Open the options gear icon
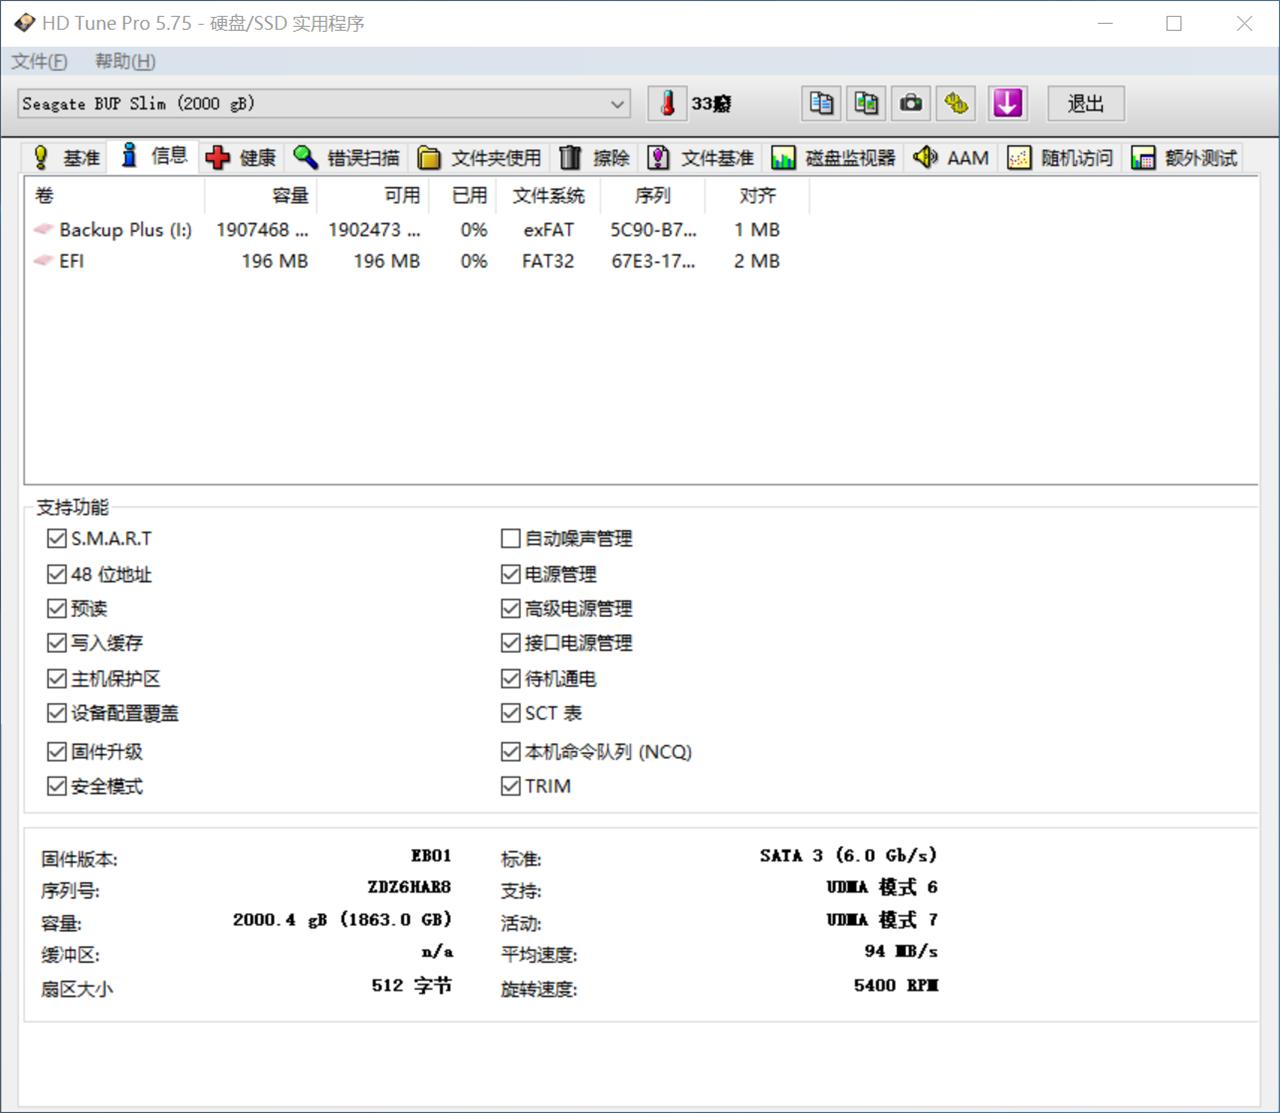1280x1113 pixels. [957, 103]
